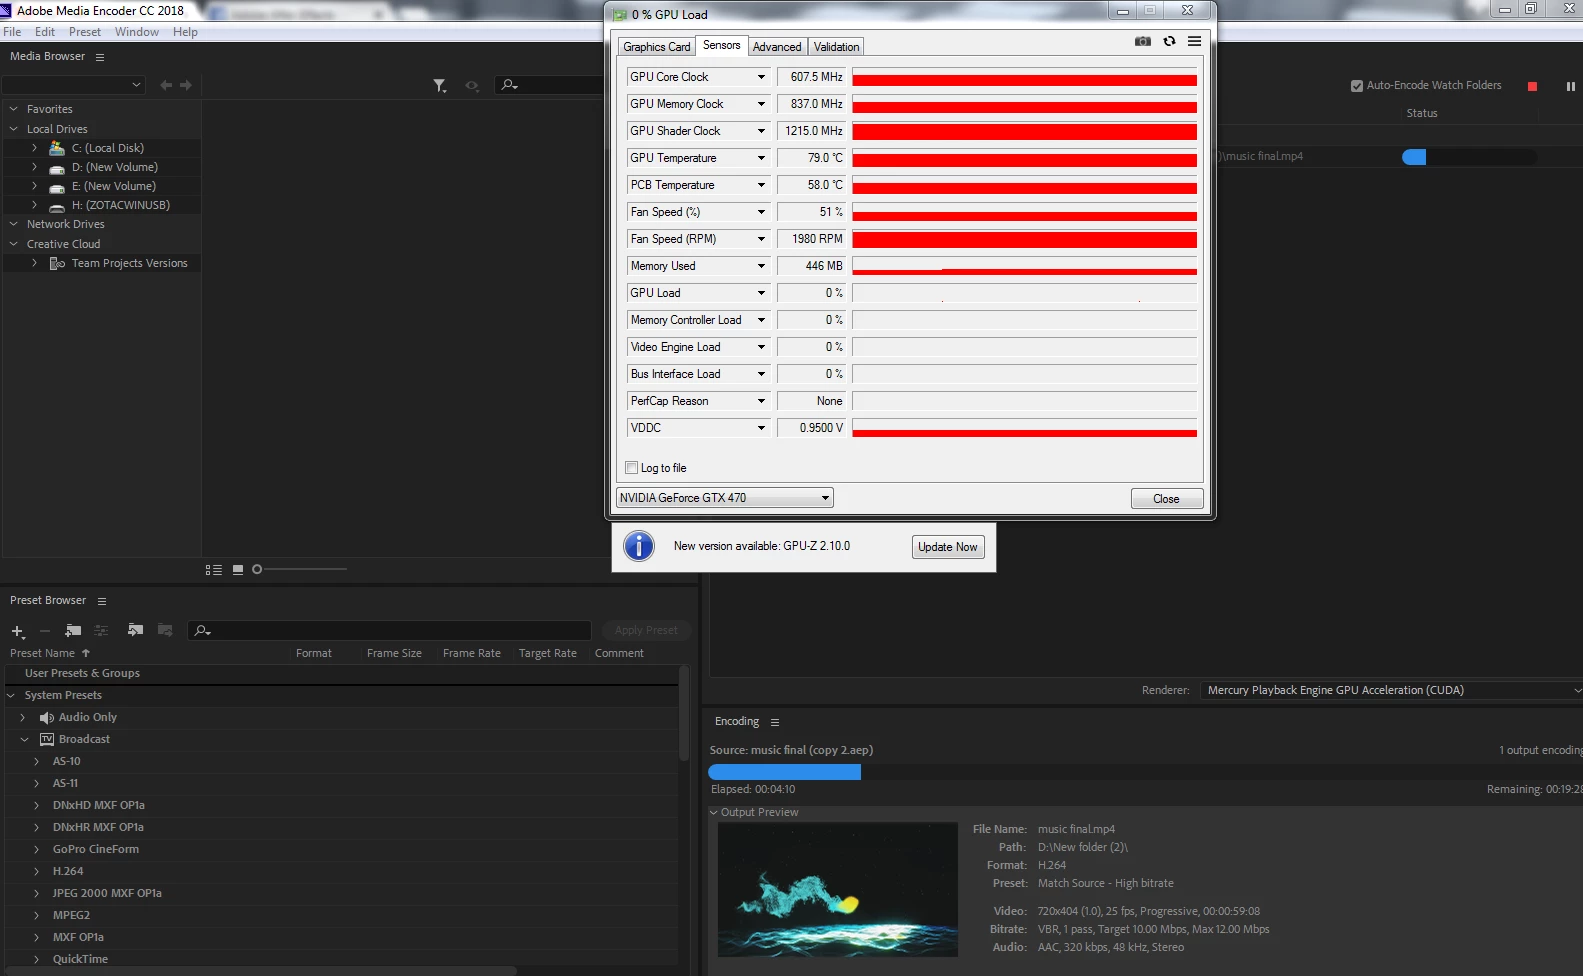Open view-as eye icon in Media Browser
1583x976 pixels.
pos(472,86)
